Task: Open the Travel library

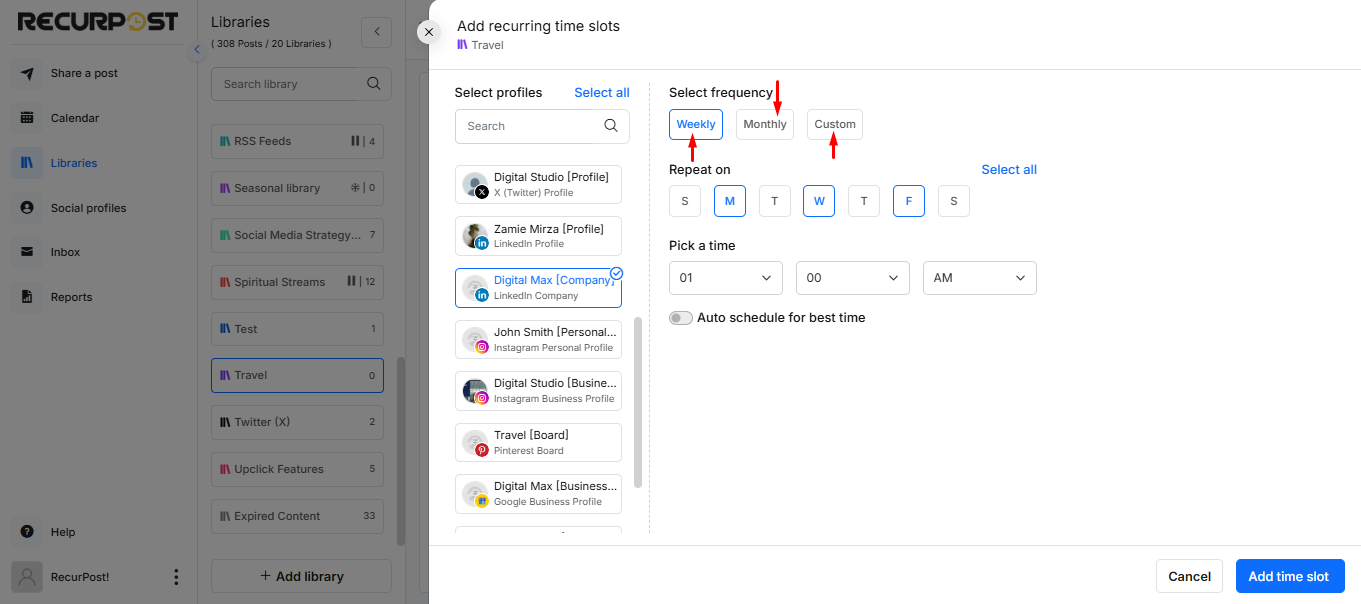Action: click(297, 375)
